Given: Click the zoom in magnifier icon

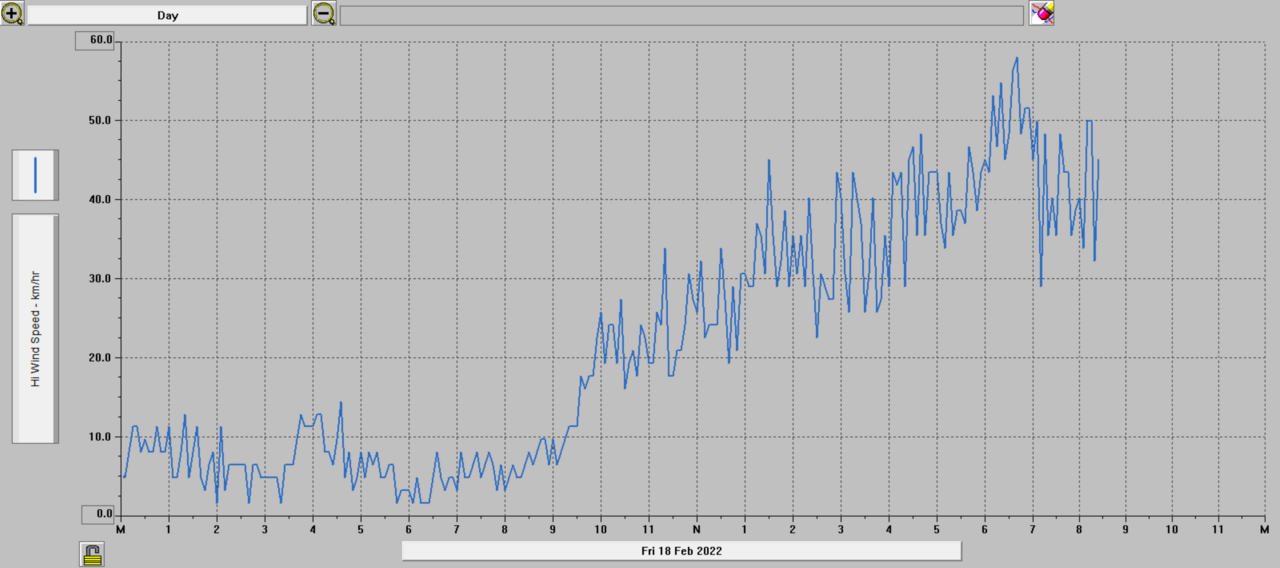Looking at the screenshot, I should (x=12, y=14).
